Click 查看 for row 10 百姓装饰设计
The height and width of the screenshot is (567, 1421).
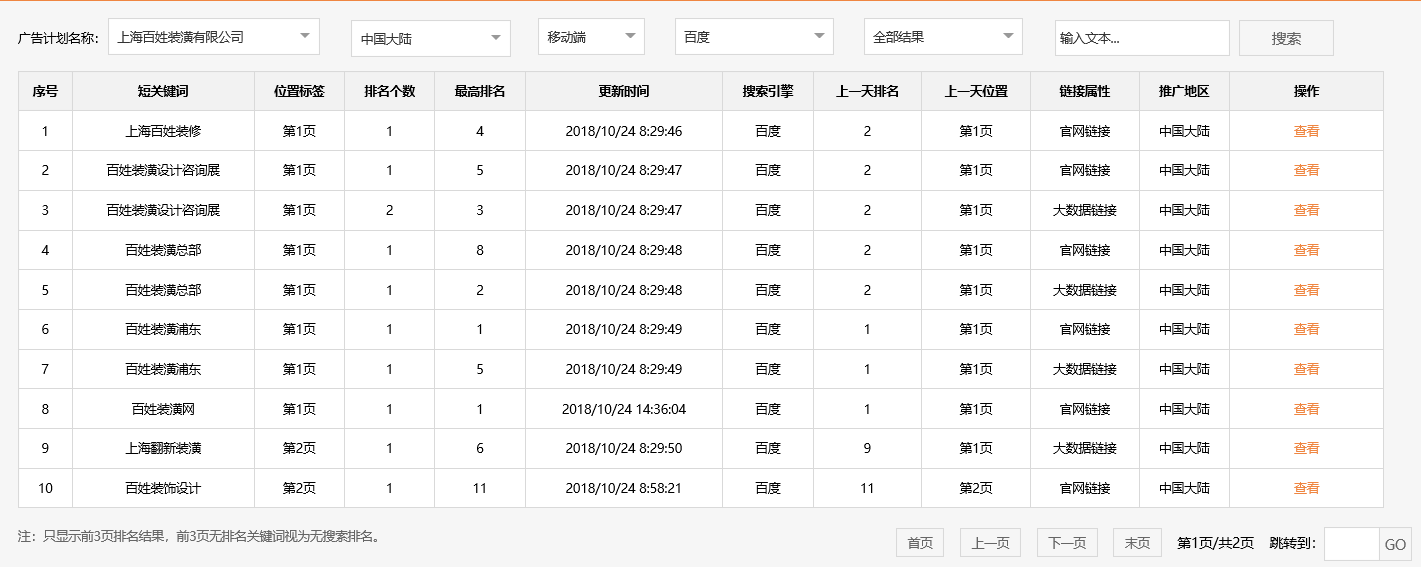click(x=1306, y=488)
